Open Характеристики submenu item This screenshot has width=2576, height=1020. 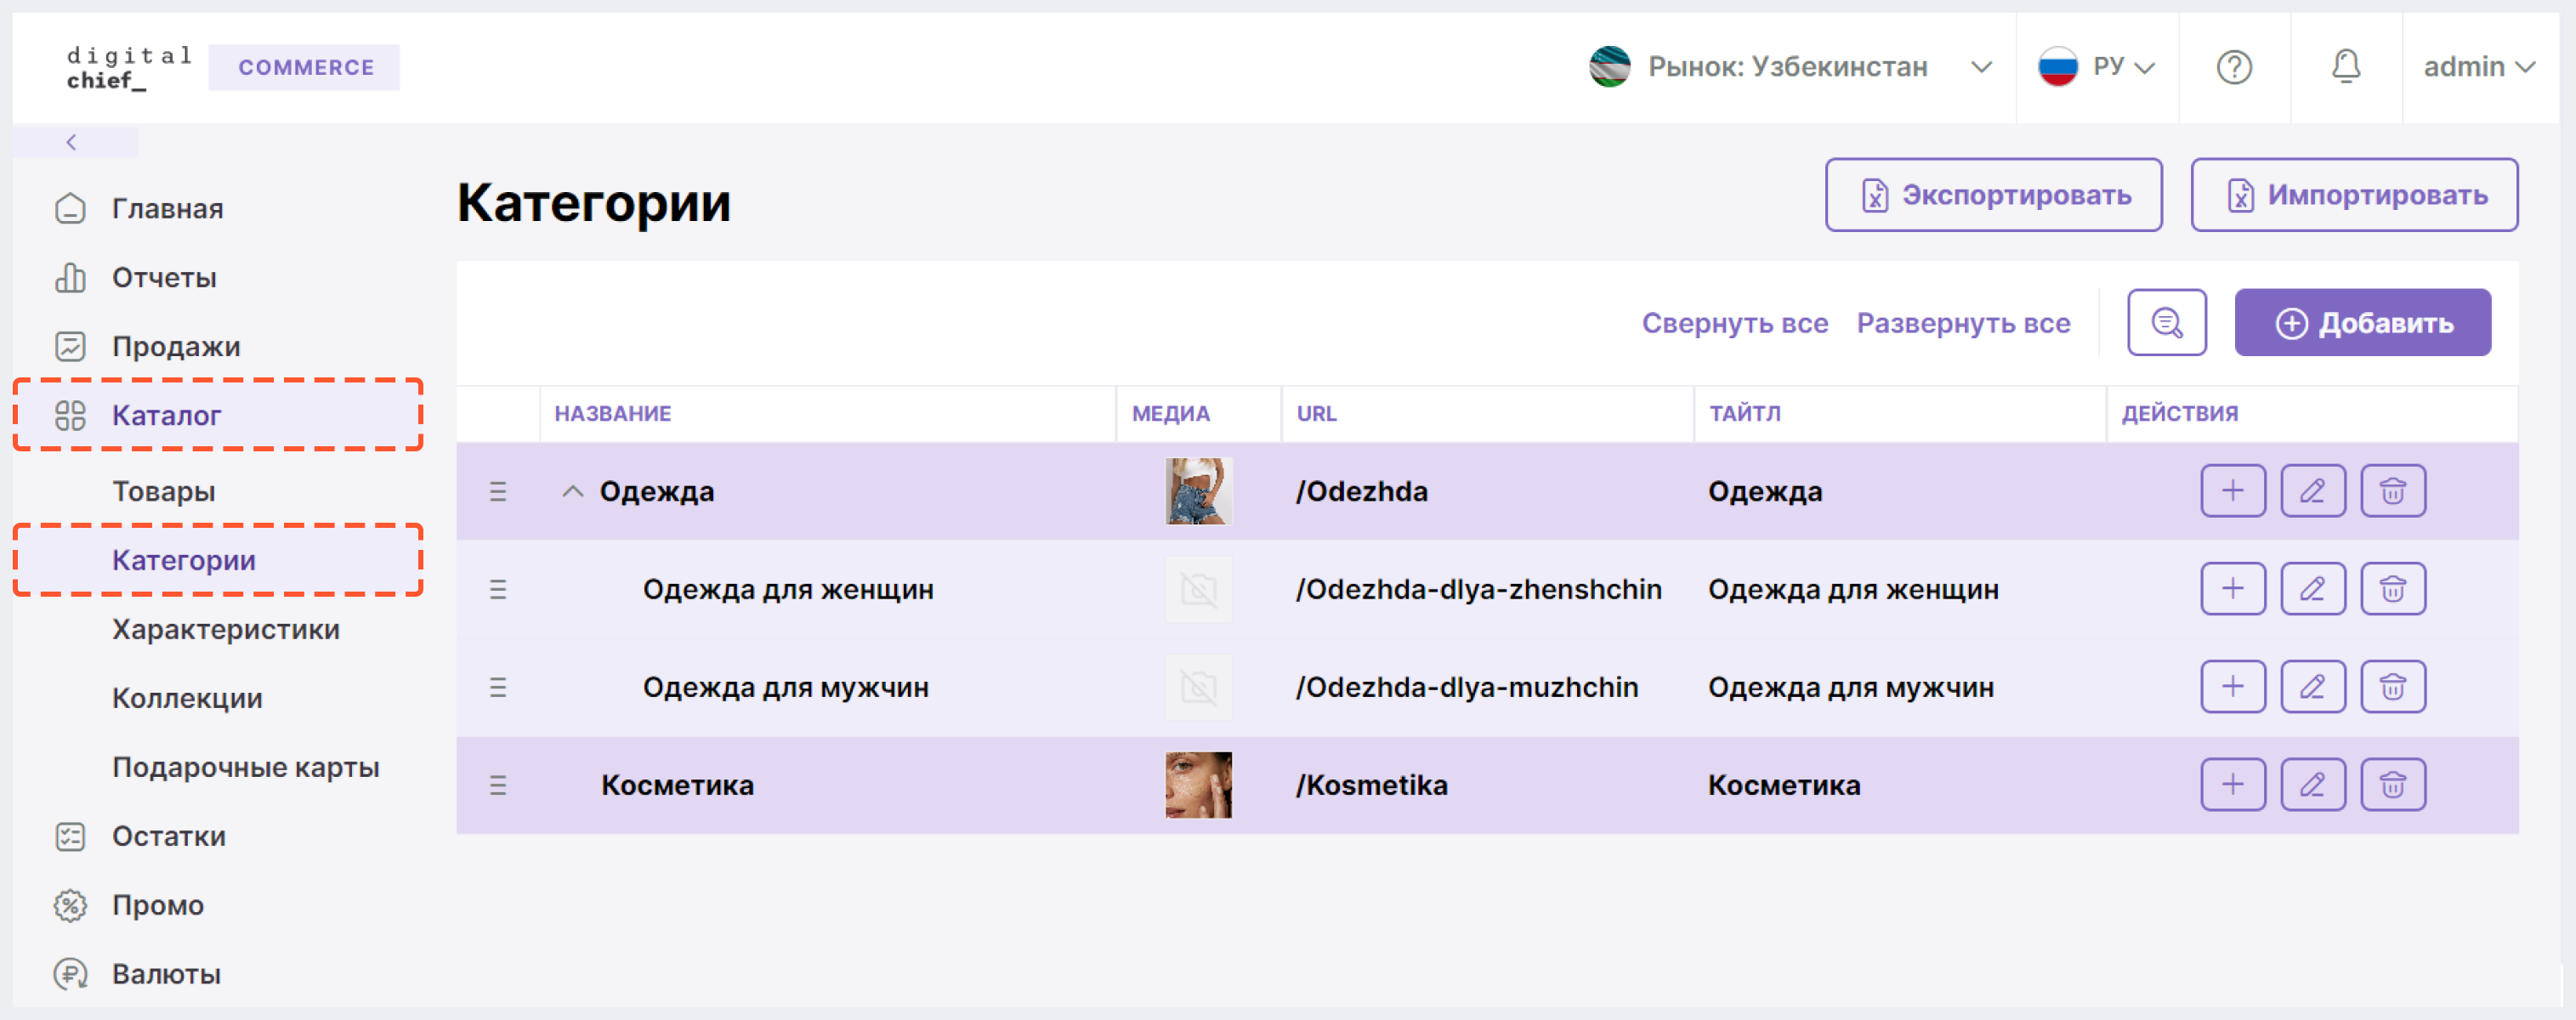click(226, 629)
